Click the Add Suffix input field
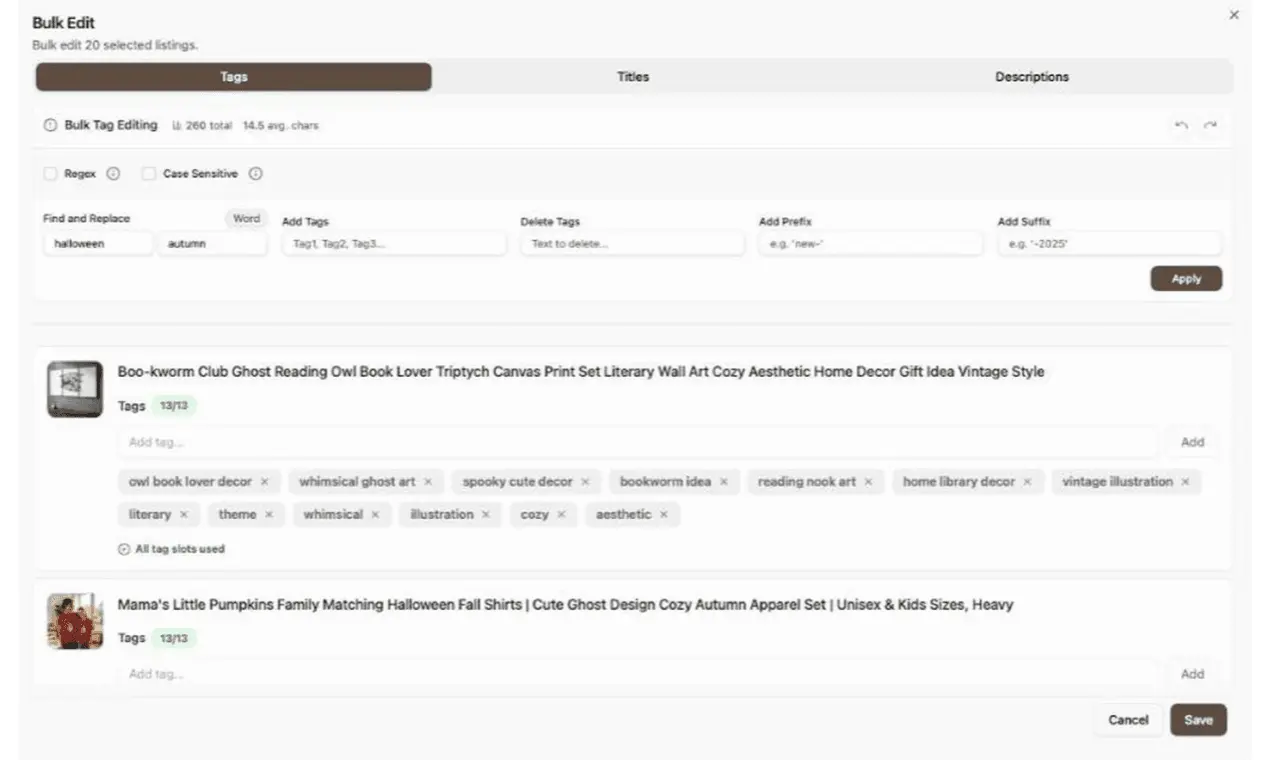This screenshot has width=1270, height=760. pos(1109,244)
